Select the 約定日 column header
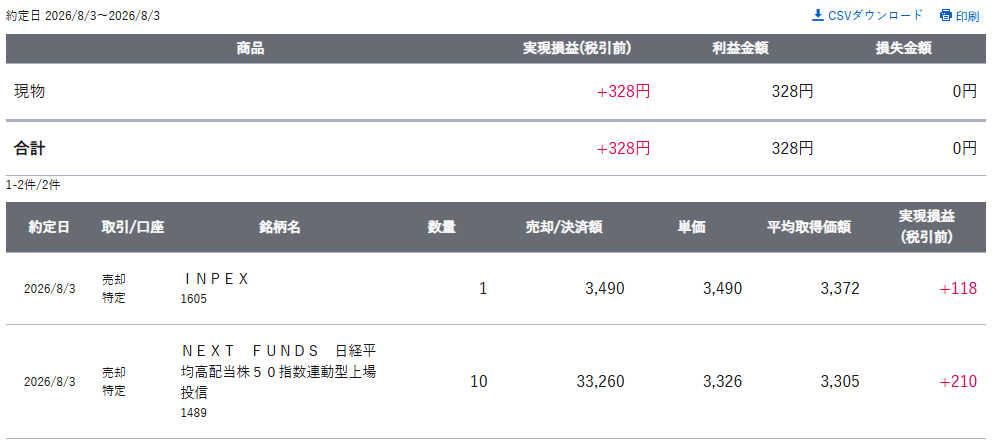The width and height of the screenshot is (993, 446). (49, 227)
